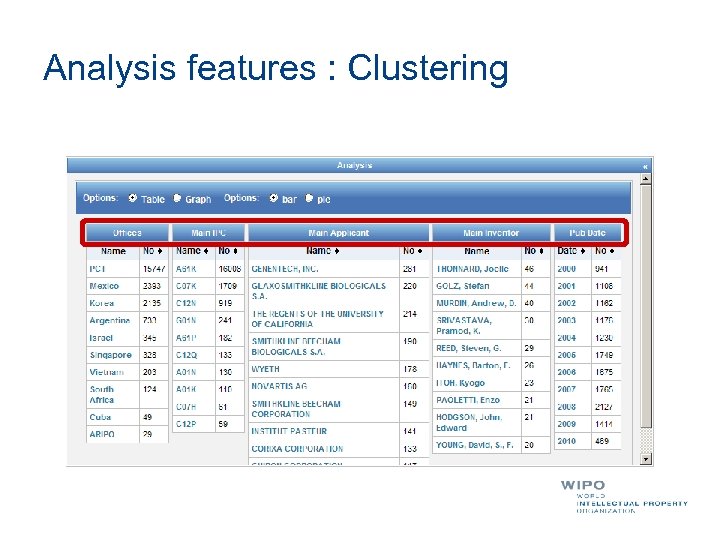Click the Korea office link

[x=101, y=303]
